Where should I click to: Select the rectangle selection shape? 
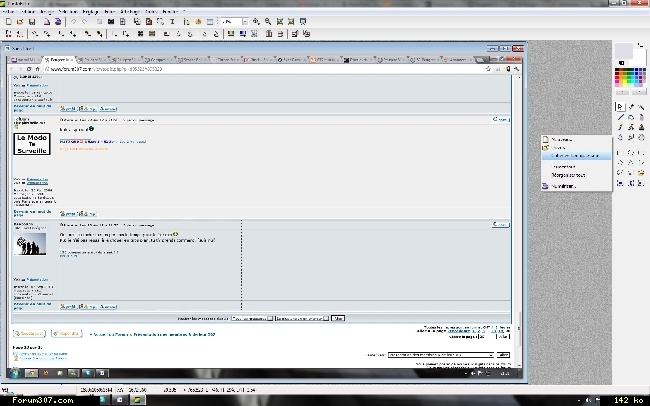pyautogui.click(x=620, y=153)
